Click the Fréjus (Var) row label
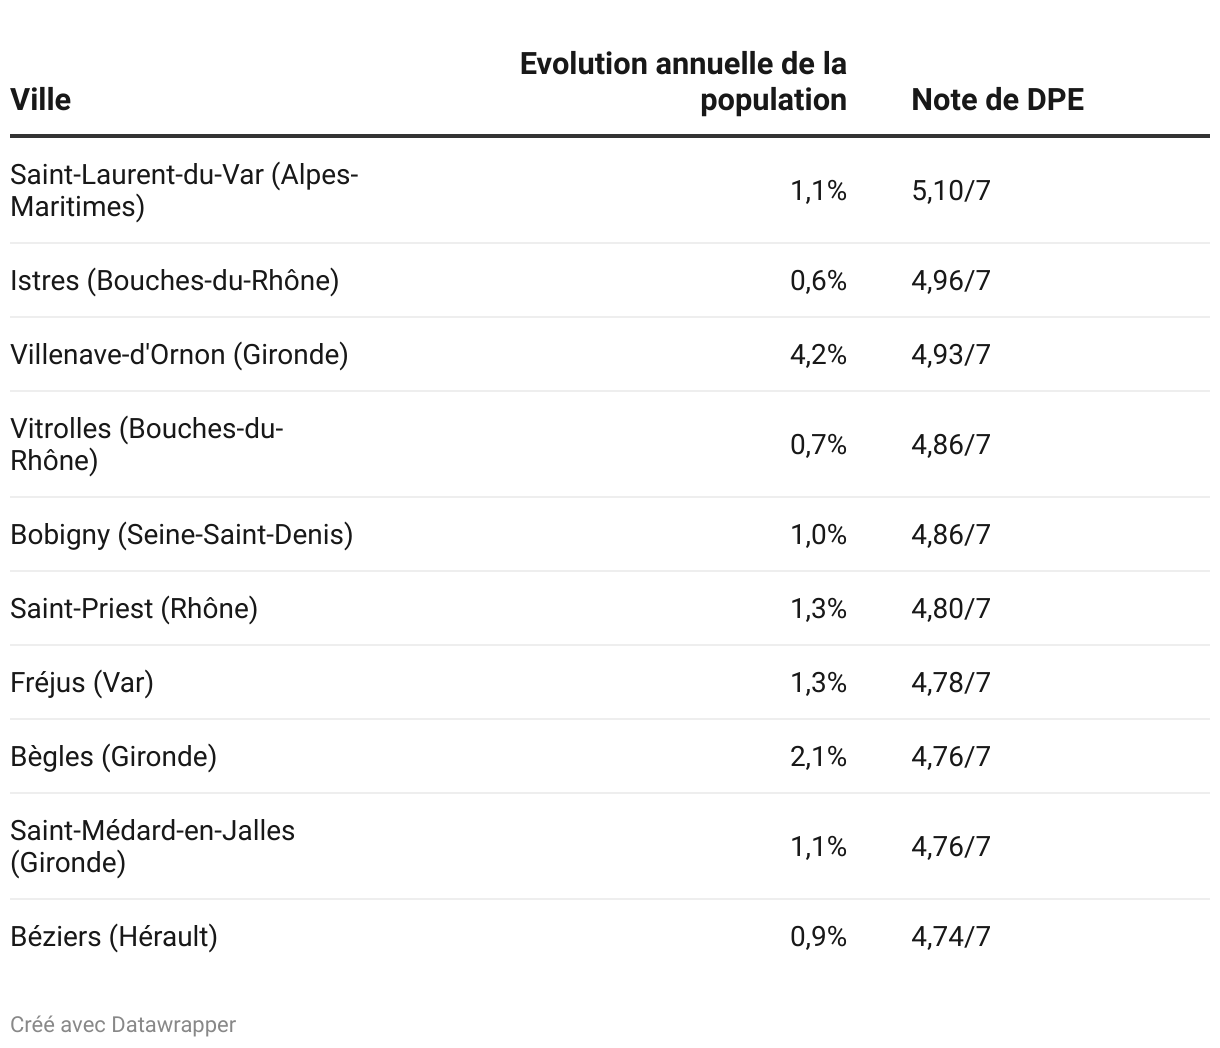The width and height of the screenshot is (1220, 1048). (x=82, y=682)
